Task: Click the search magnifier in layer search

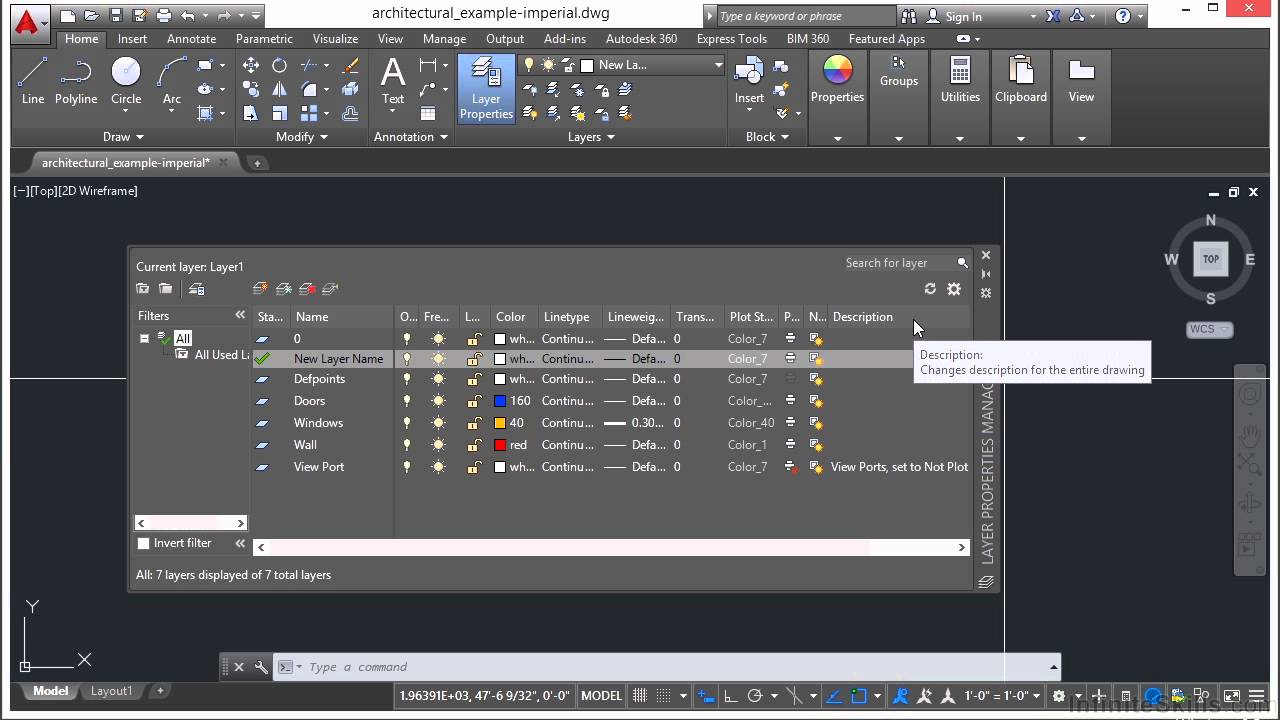Action: click(962, 263)
